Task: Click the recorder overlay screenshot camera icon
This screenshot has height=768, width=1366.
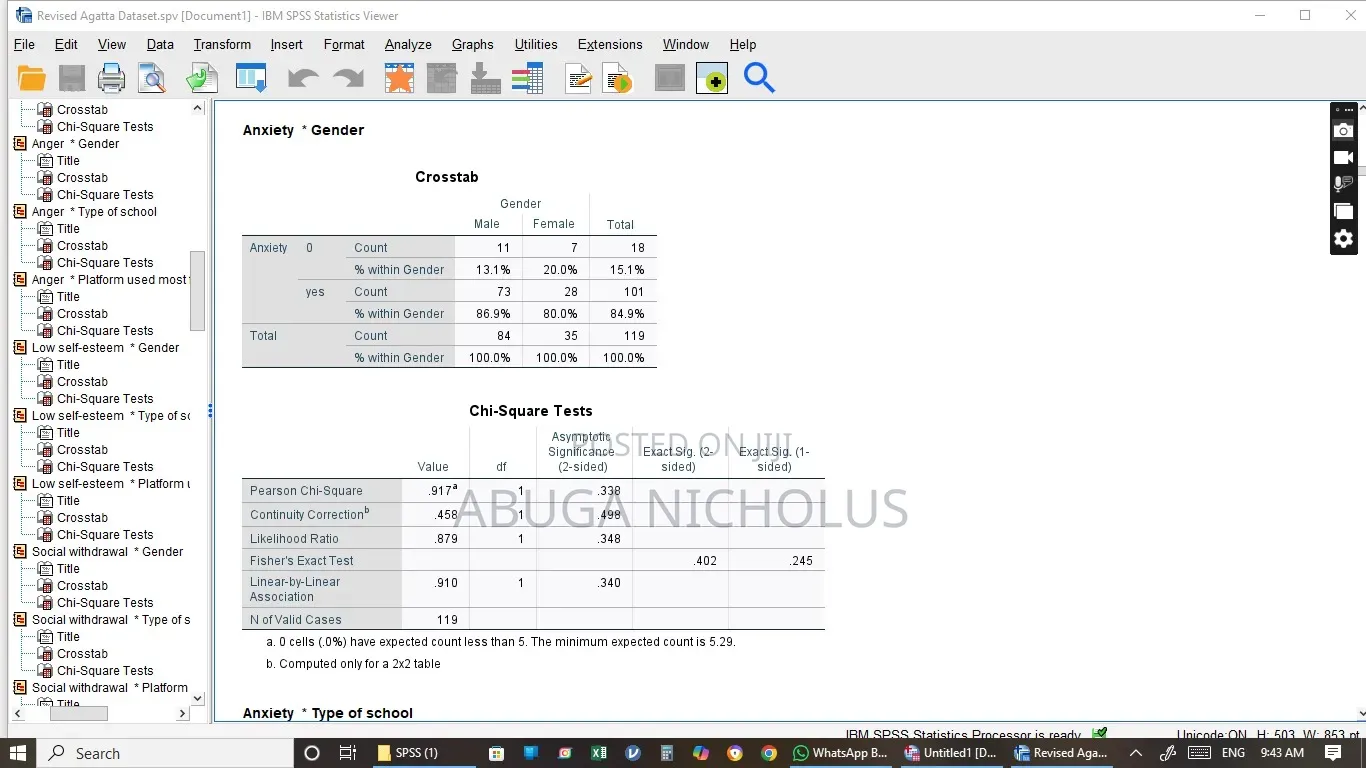Action: click(1344, 131)
